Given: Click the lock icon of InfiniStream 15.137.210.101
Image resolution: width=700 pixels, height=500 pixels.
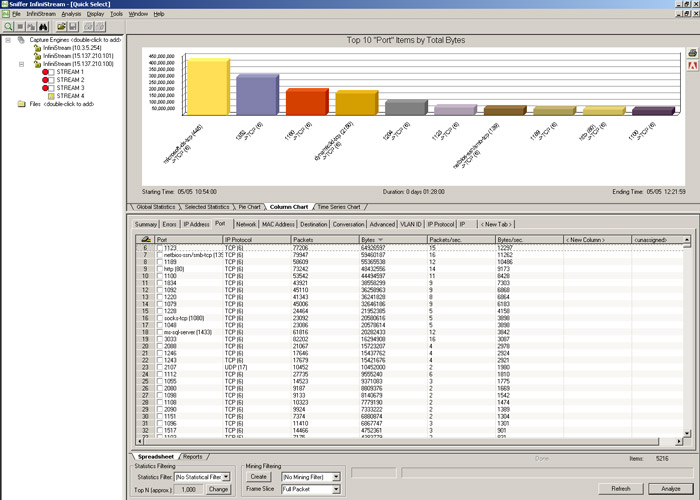Looking at the screenshot, I should click(x=38, y=56).
